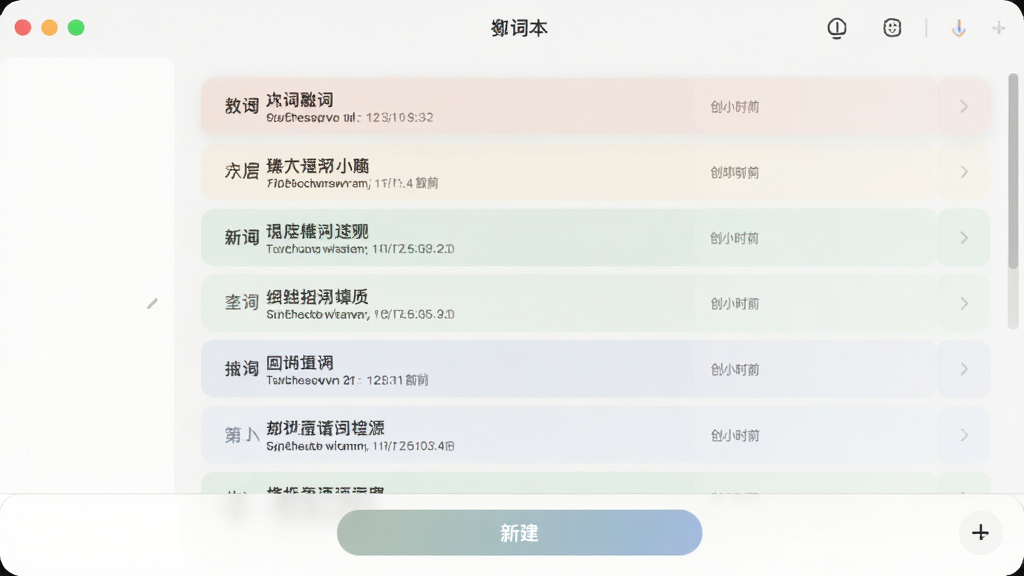Image resolution: width=1024 pixels, height=576 pixels.
Task: Open chevron on the fifth blue row
Action: pyautogui.click(x=964, y=369)
